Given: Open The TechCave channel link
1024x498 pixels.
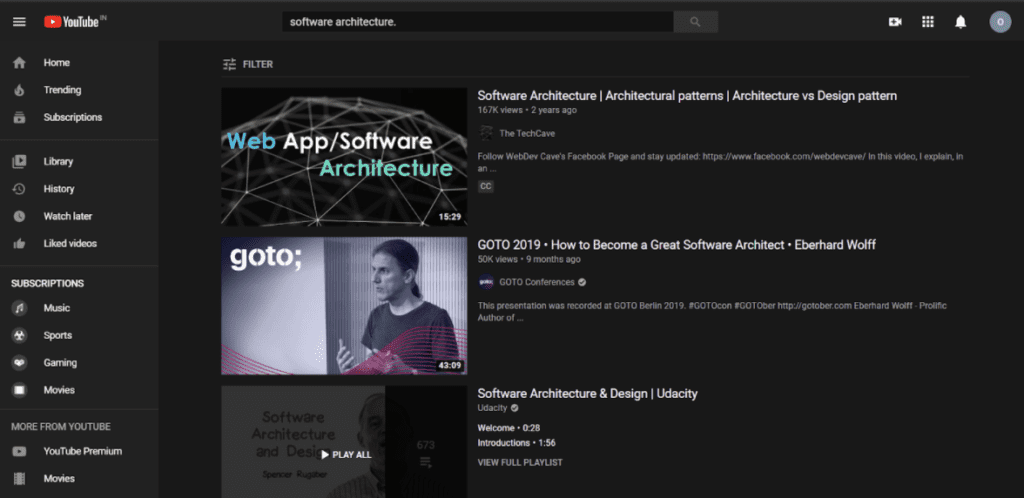Looking at the screenshot, I should click(x=527, y=133).
